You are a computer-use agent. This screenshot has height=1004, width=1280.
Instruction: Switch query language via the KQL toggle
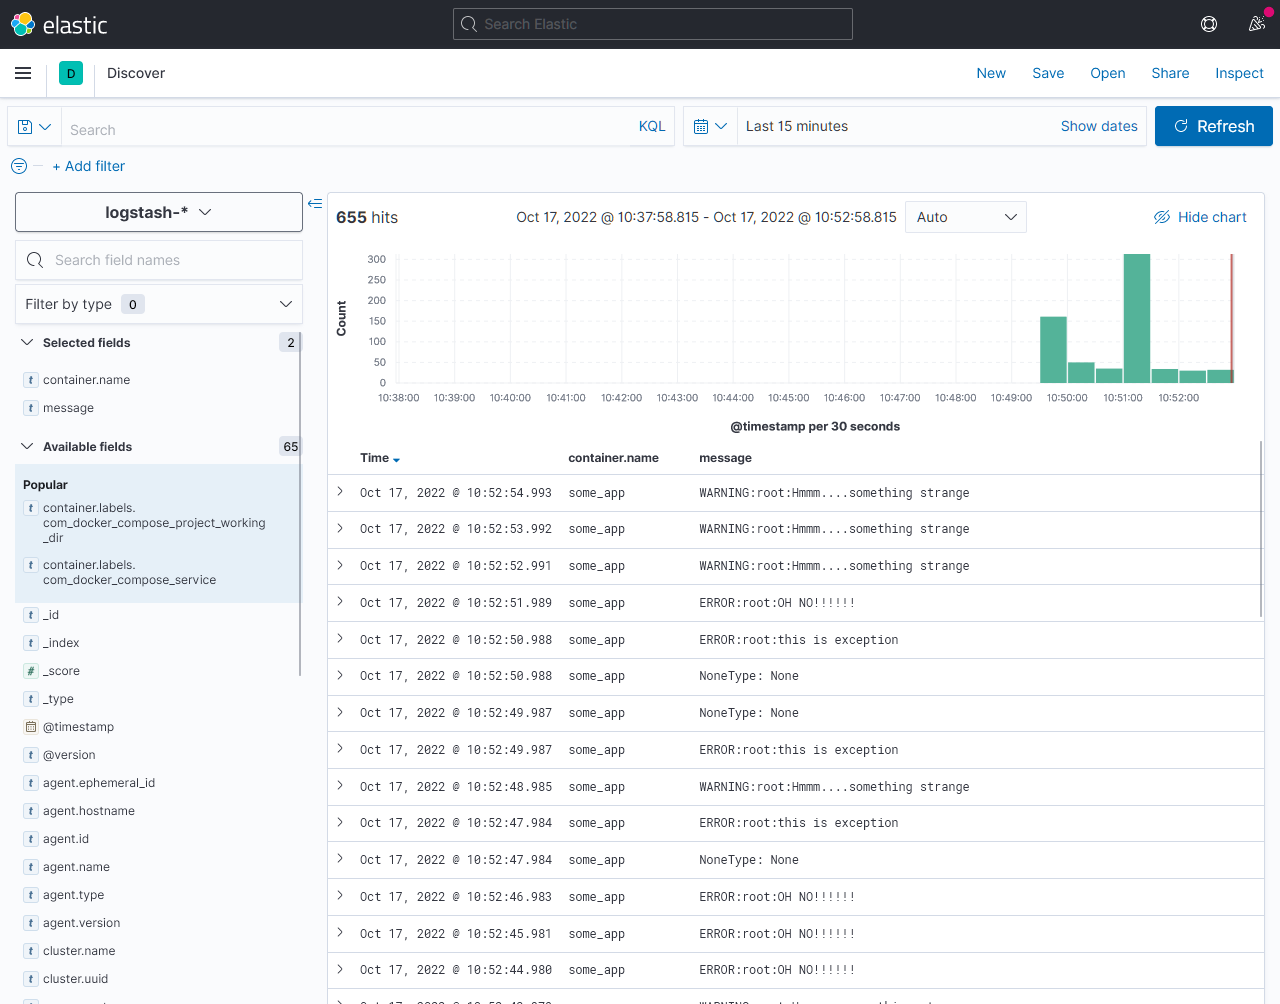(652, 126)
